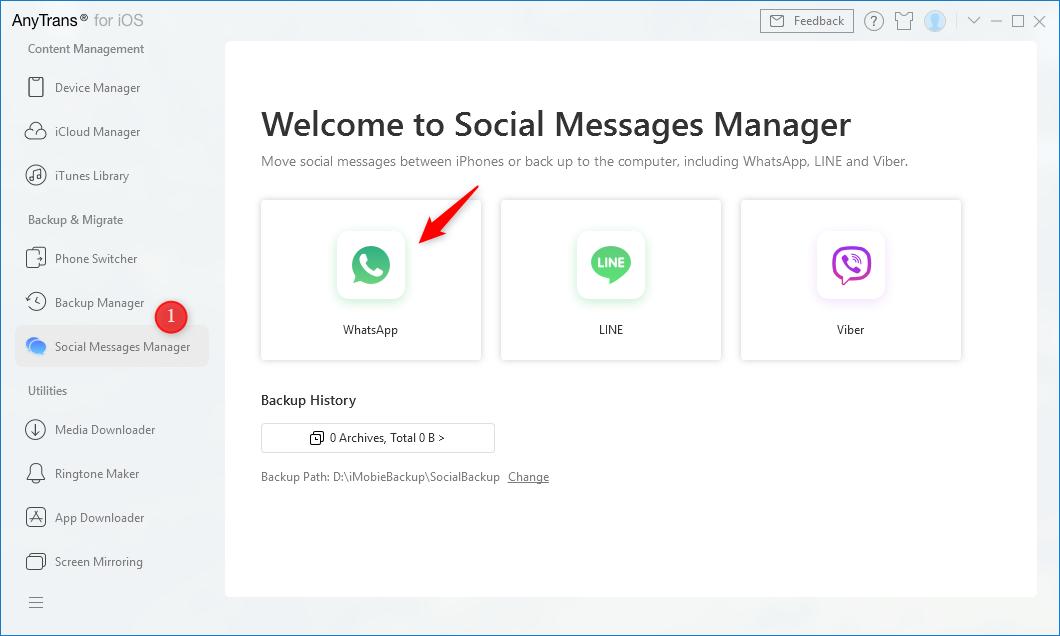Choose the WhatsApp icon
The image size is (1060, 636).
(x=371, y=264)
